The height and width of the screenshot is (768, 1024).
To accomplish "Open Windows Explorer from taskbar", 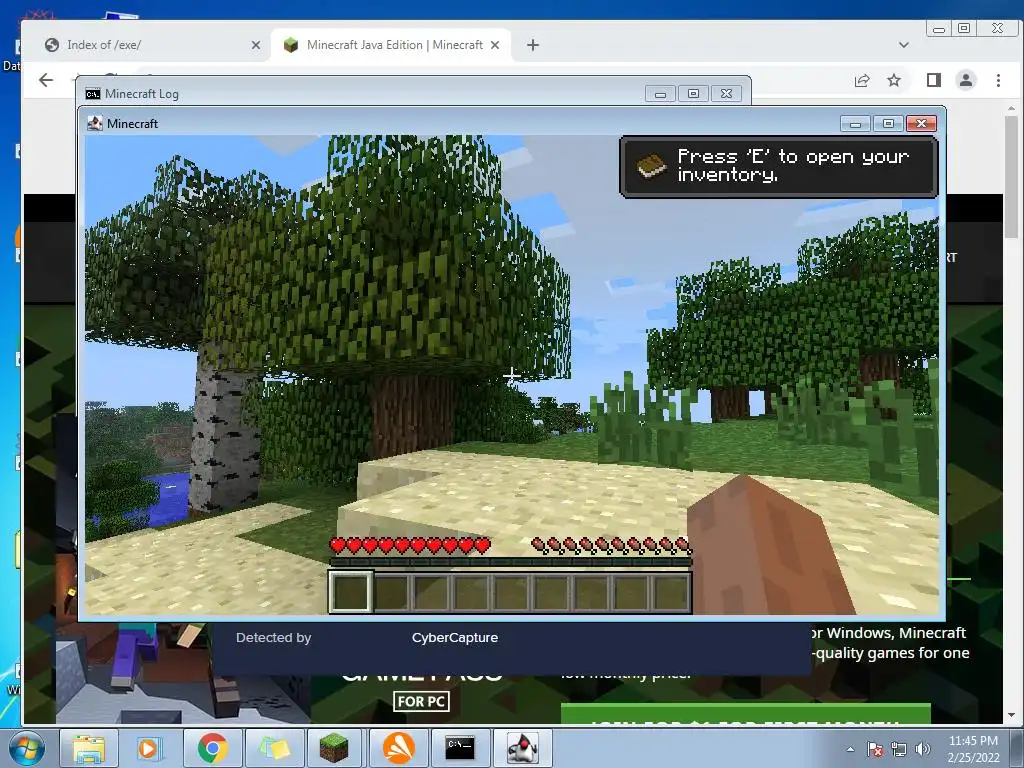I will pyautogui.click(x=89, y=748).
